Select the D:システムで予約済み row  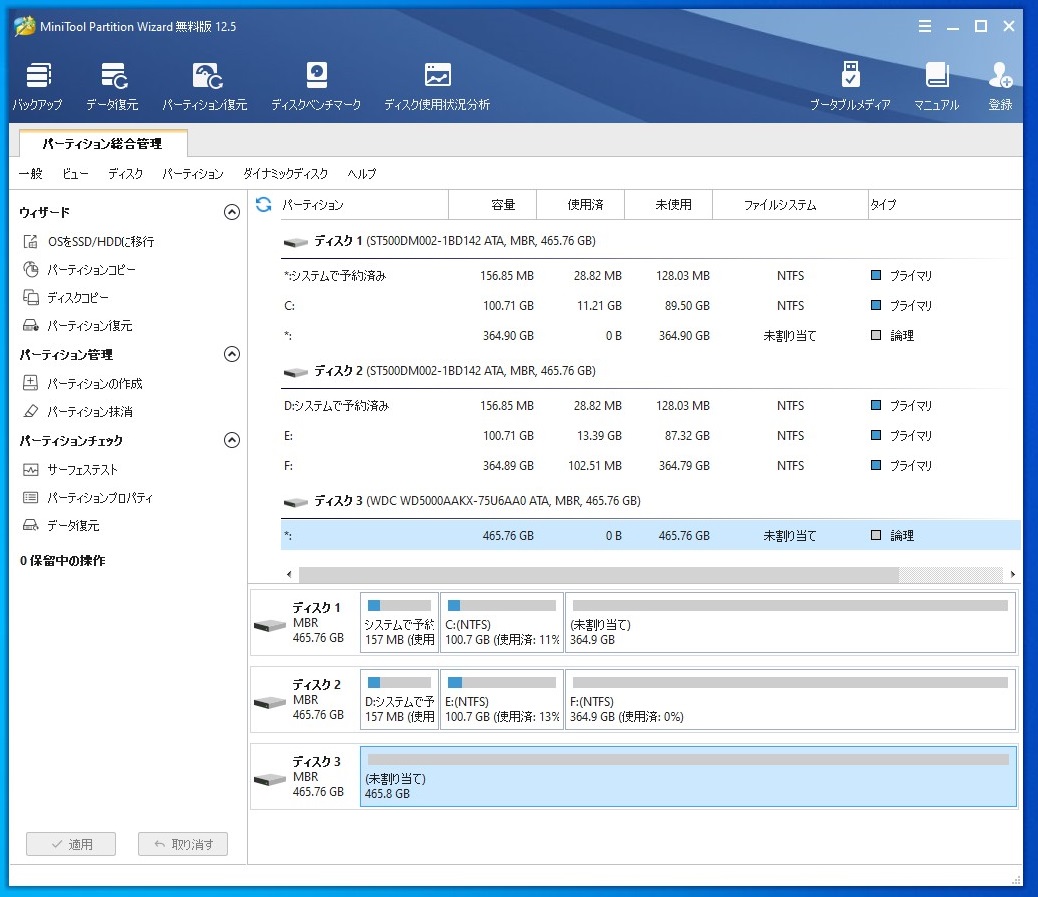[650, 406]
